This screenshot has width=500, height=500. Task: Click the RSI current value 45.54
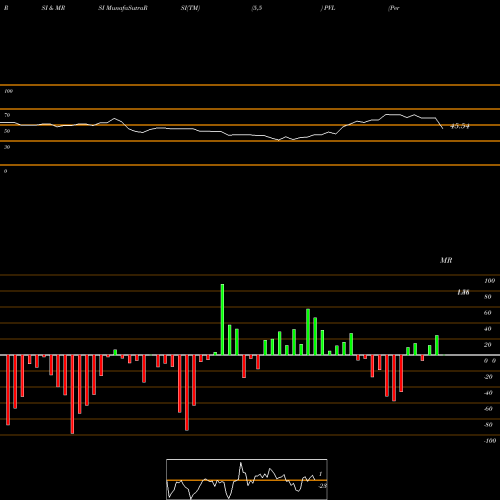coord(460,126)
